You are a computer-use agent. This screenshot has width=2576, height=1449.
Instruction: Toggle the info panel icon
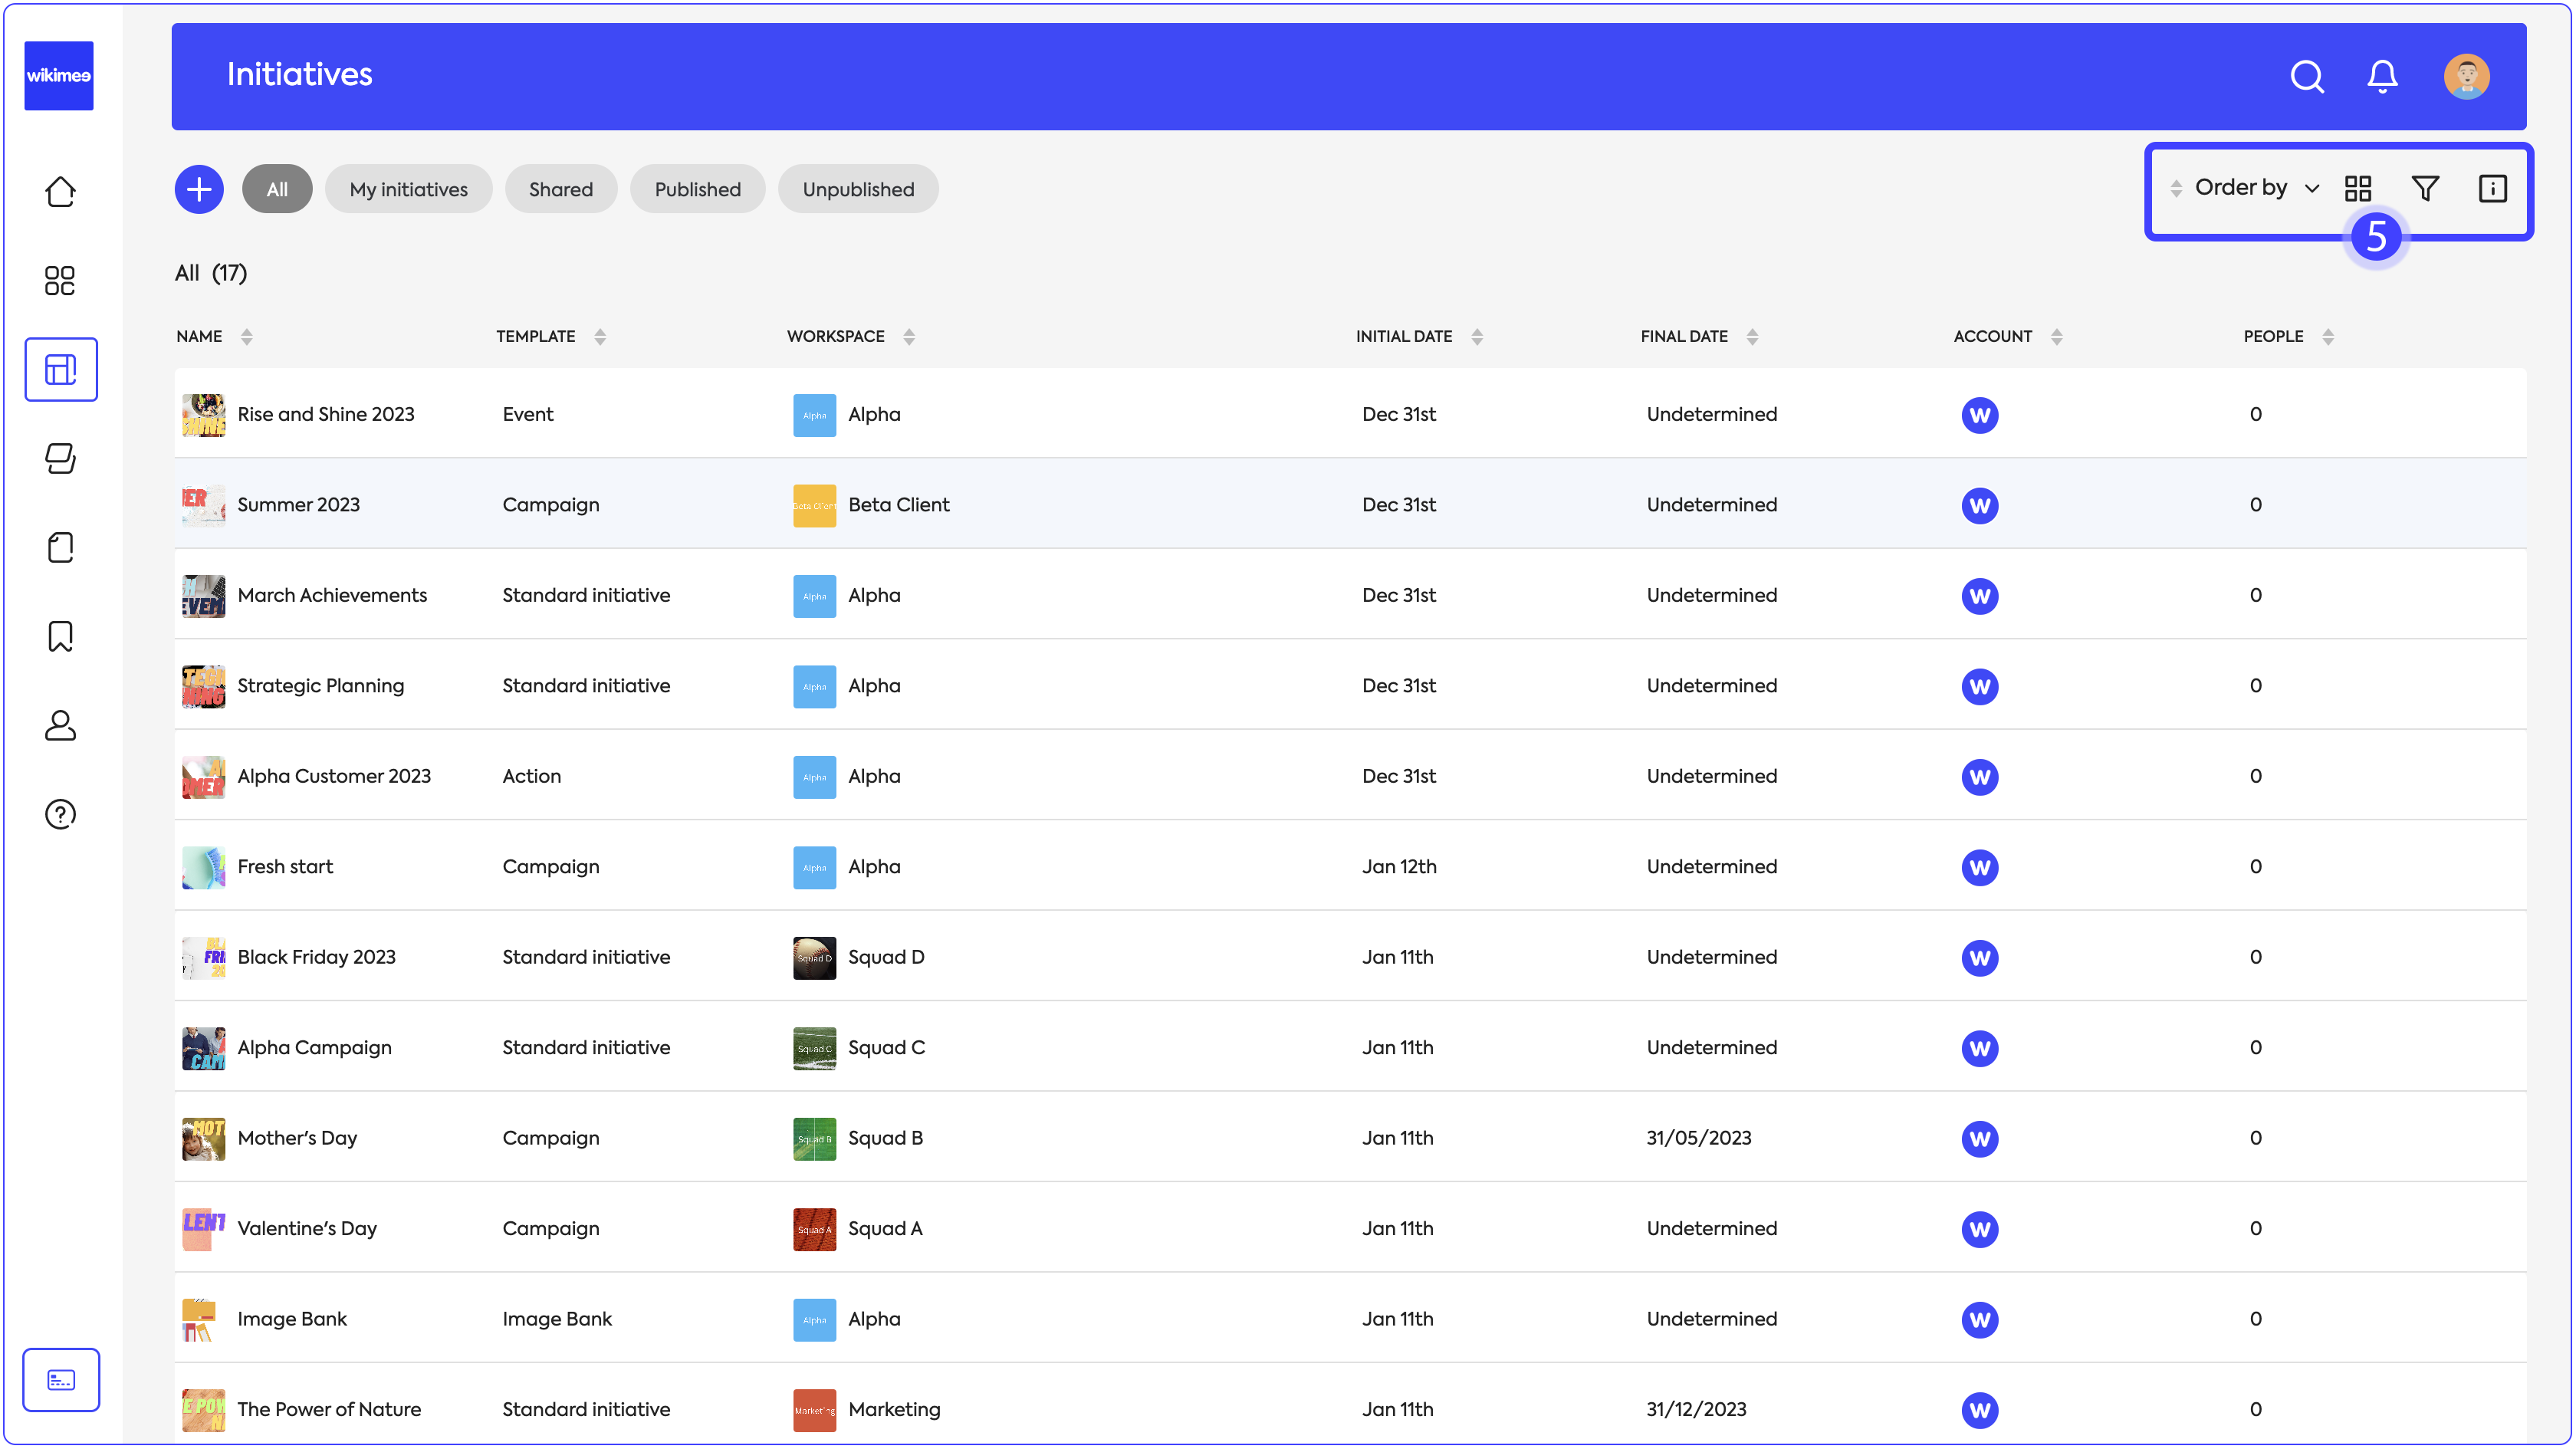[2492, 188]
